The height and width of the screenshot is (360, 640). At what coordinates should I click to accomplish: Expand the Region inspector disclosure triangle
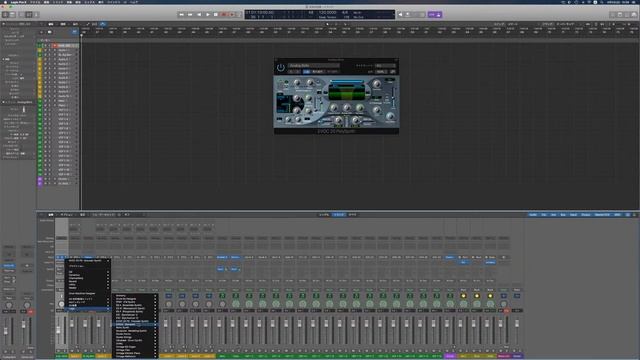4,24
